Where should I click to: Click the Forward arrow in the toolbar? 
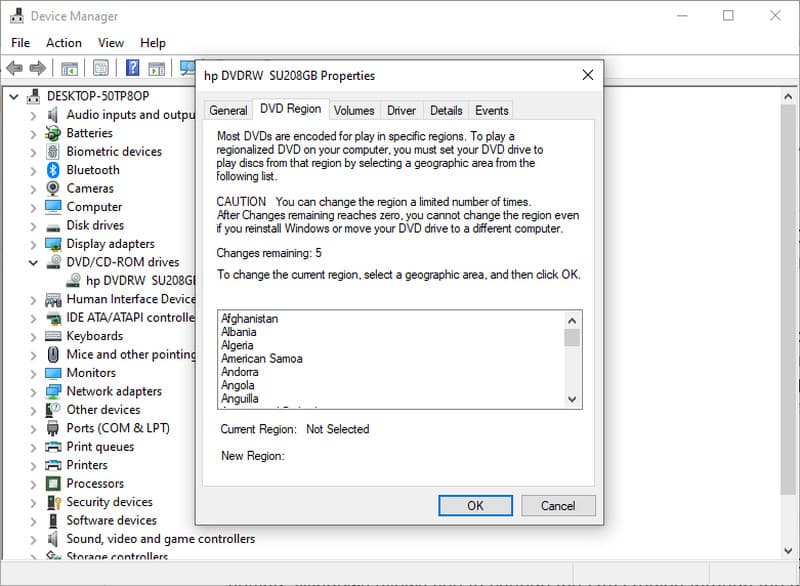(38, 68)
